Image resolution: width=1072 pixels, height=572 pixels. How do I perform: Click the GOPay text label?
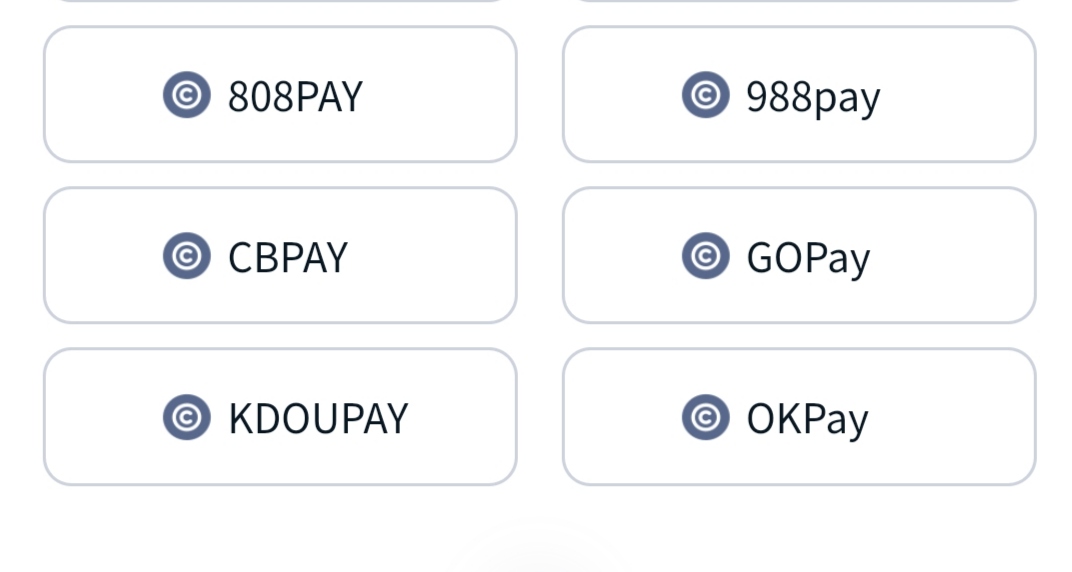[x=808, y=259]
